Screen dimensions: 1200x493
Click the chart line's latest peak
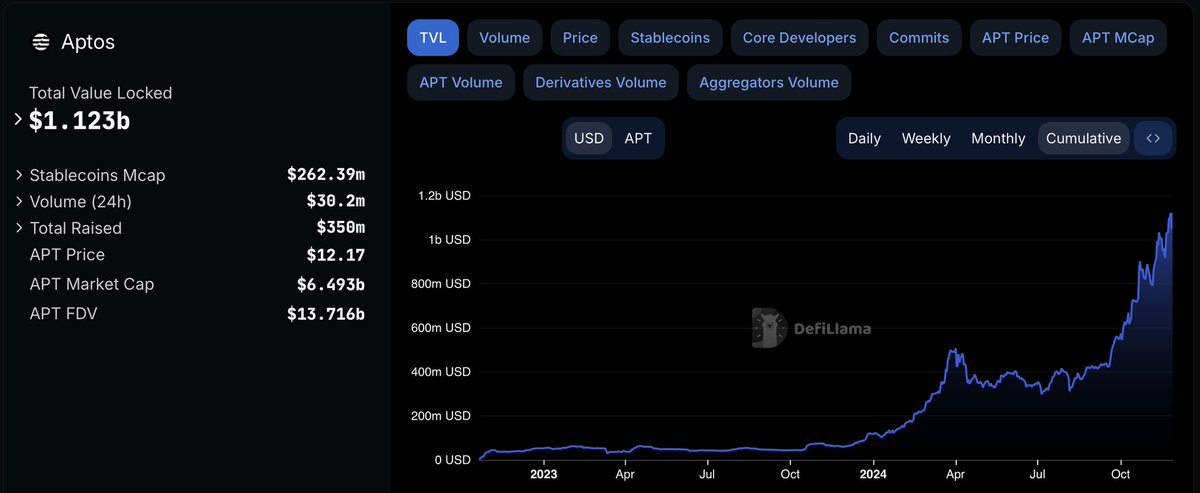coord(1170,214)
